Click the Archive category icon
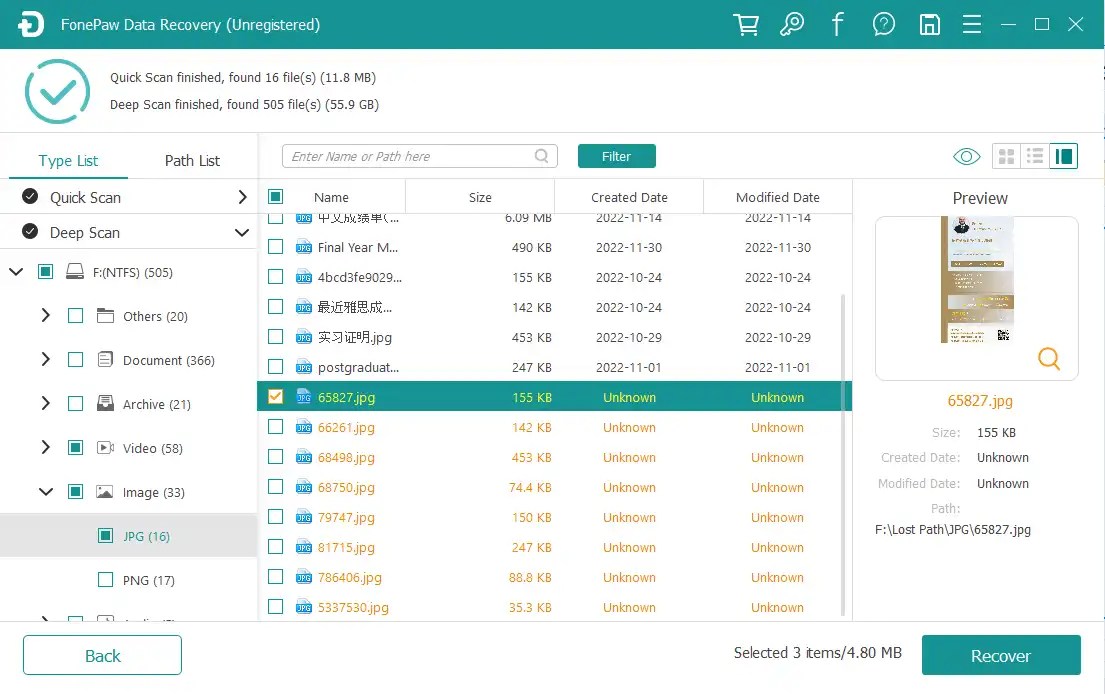The height and width of the screenshot is (694, 1105). (x=105, y=404)
